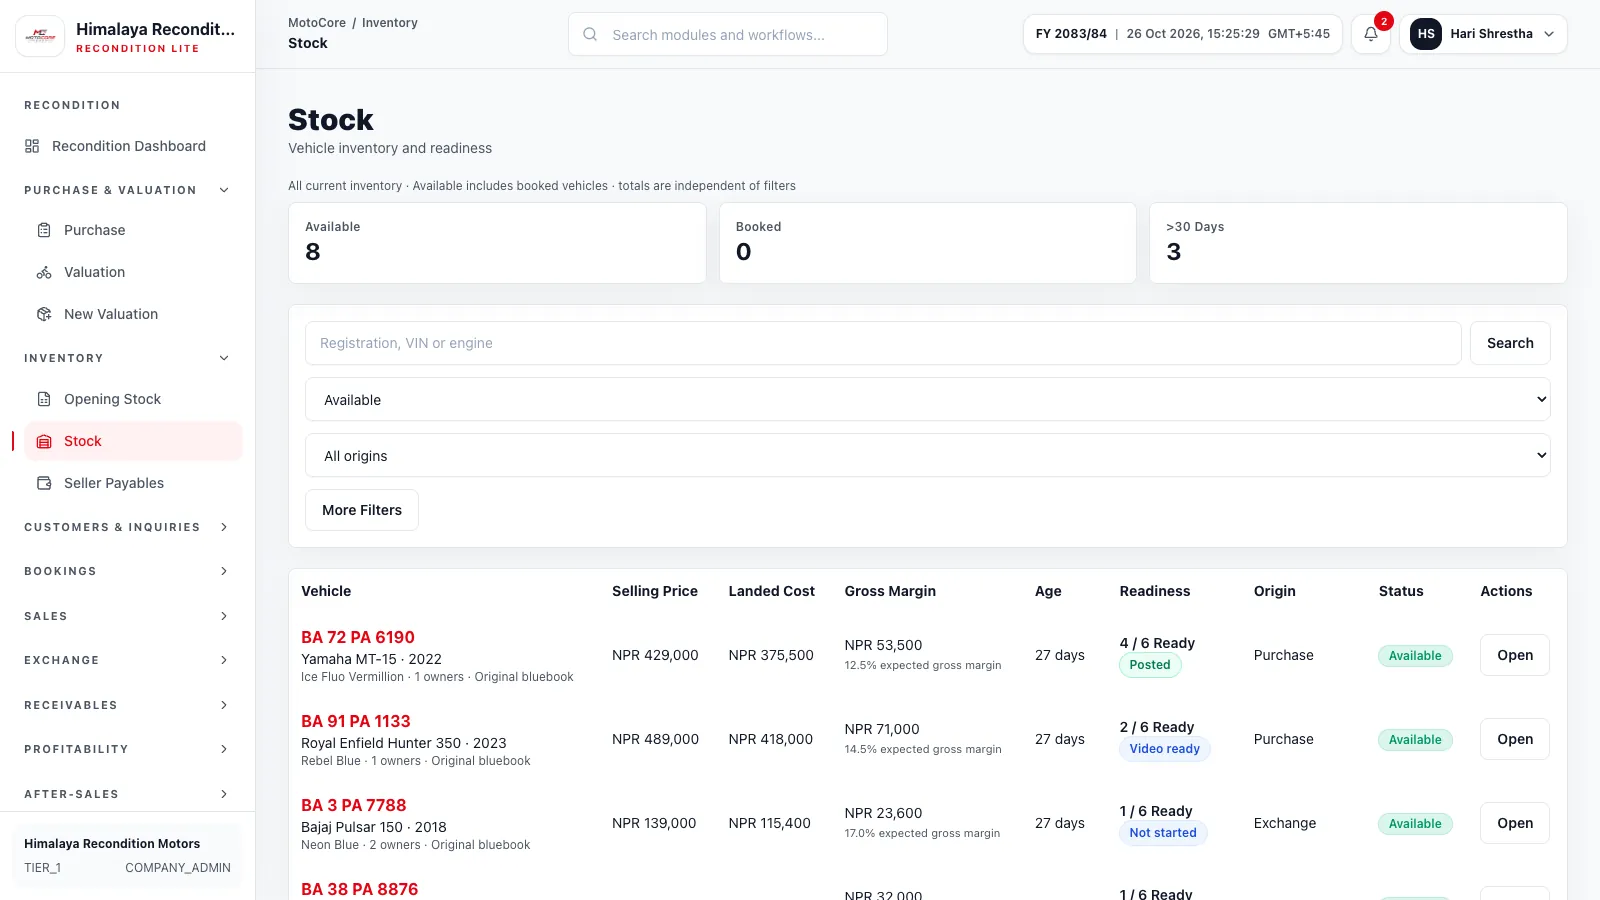Click the New Valuation icon
The width and height of the screenshot is (1600, 900).
click(44, 314)
